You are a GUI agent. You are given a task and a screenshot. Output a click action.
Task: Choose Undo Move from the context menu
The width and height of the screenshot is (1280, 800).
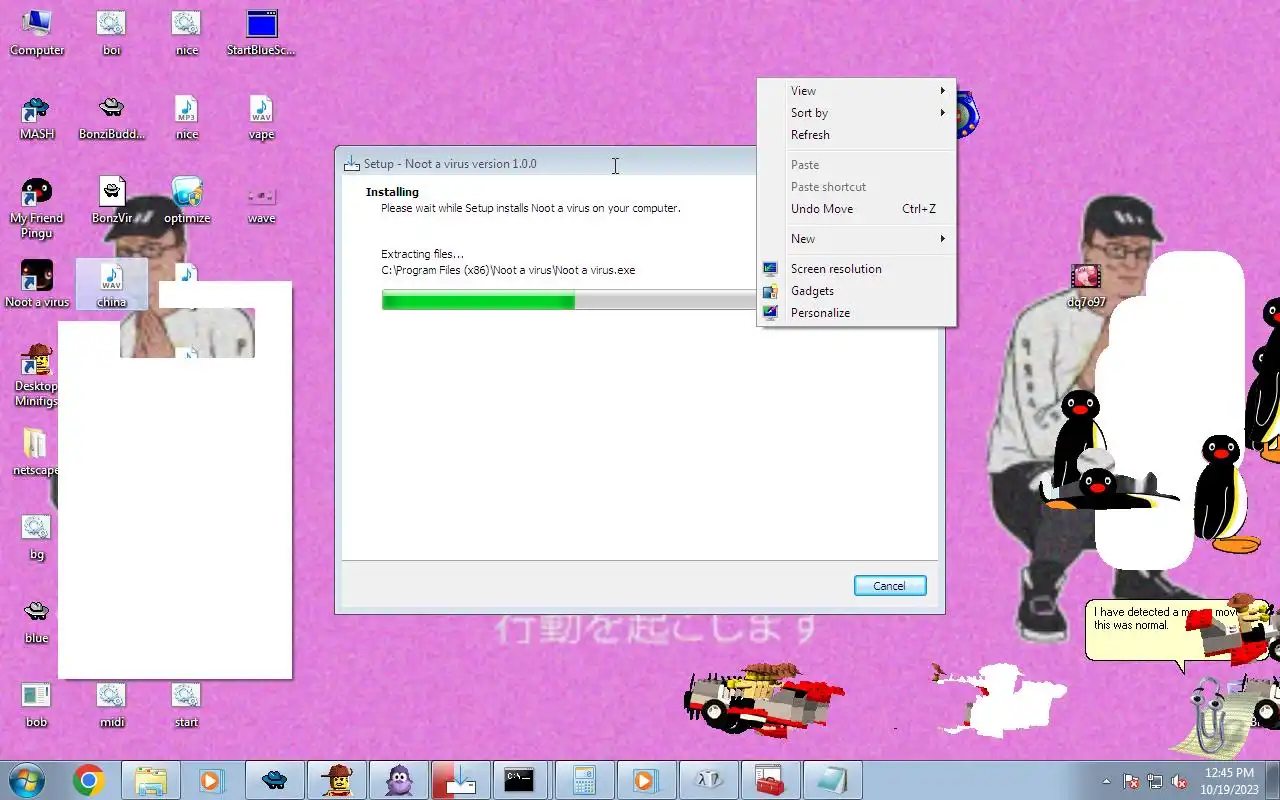(x=856, y=209)
